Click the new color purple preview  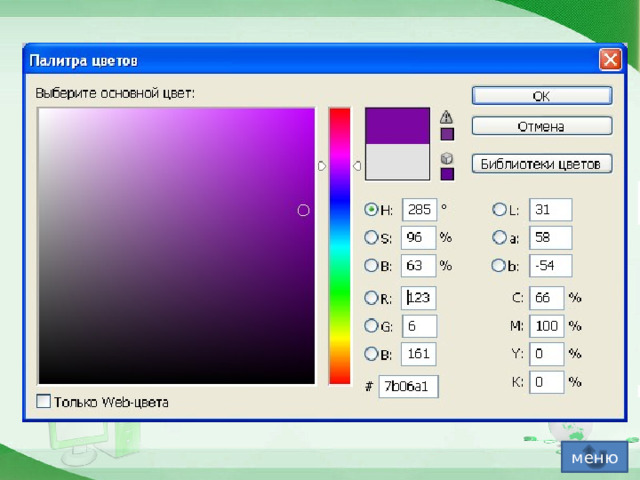[x=397, y=126]
